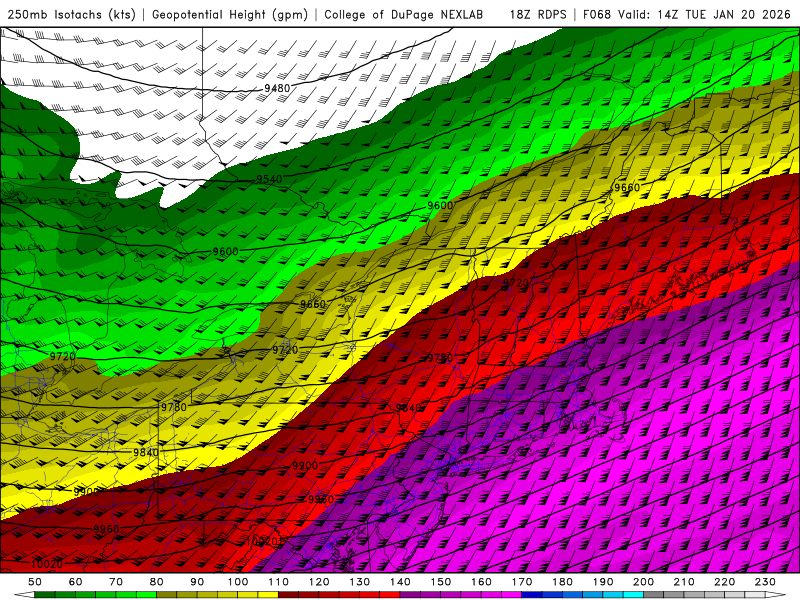Click the '18Z RDPS' model run label
The width and height of the screenshot is (800, 600).
point(538,15)
